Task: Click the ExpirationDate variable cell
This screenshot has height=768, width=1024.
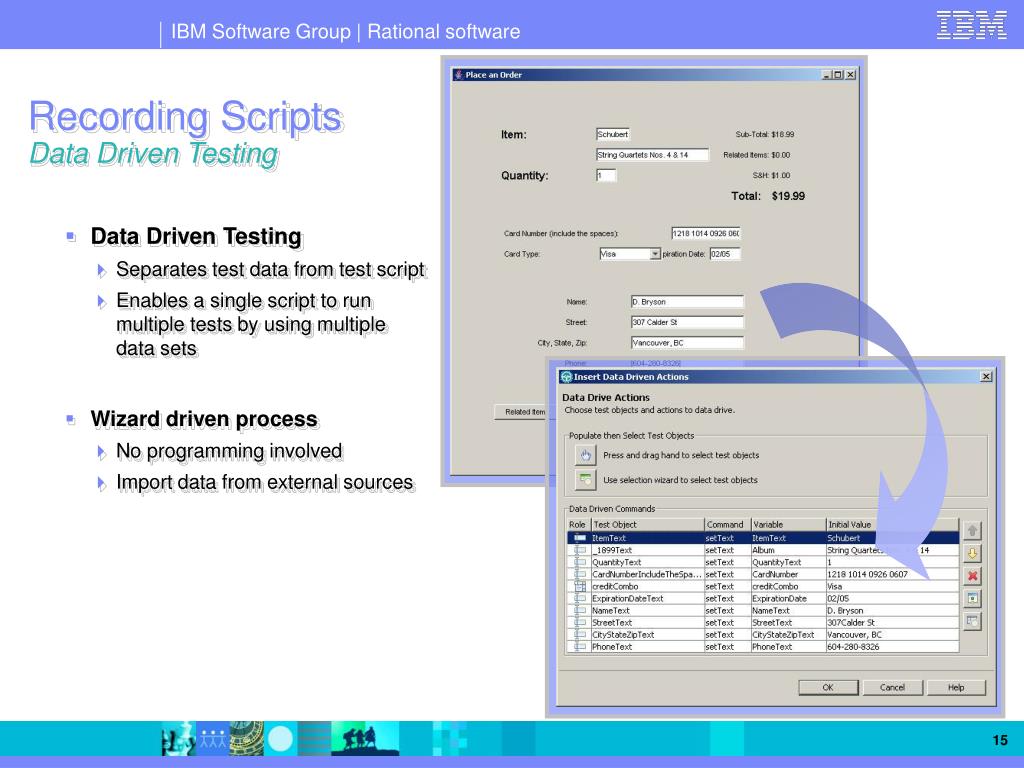Action: click(788, 598)
